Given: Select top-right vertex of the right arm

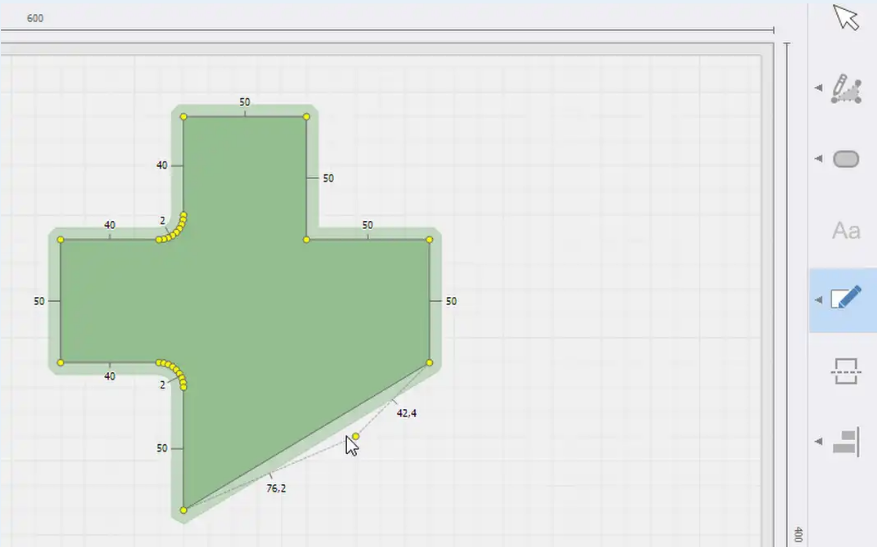Looking at the screenshot, I should coord(430,240).
